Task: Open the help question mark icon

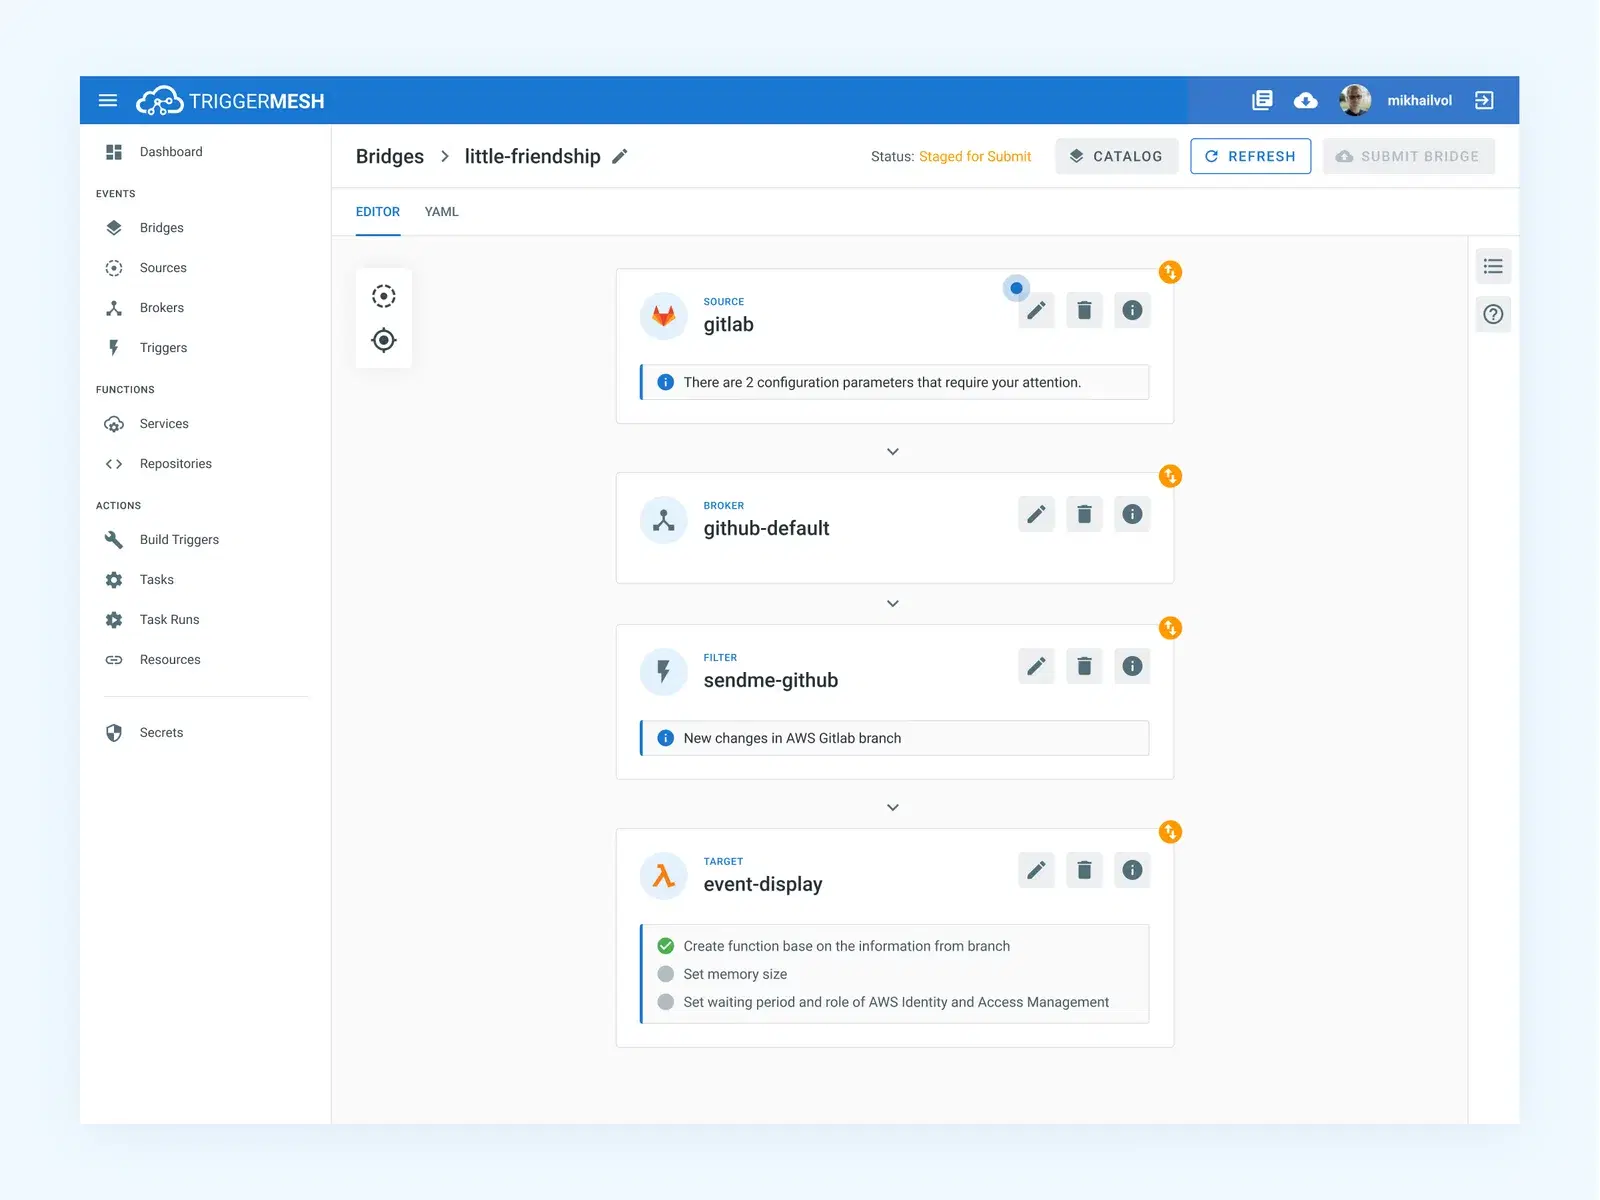Action: pyautogui.click(x=1493, y=314)
